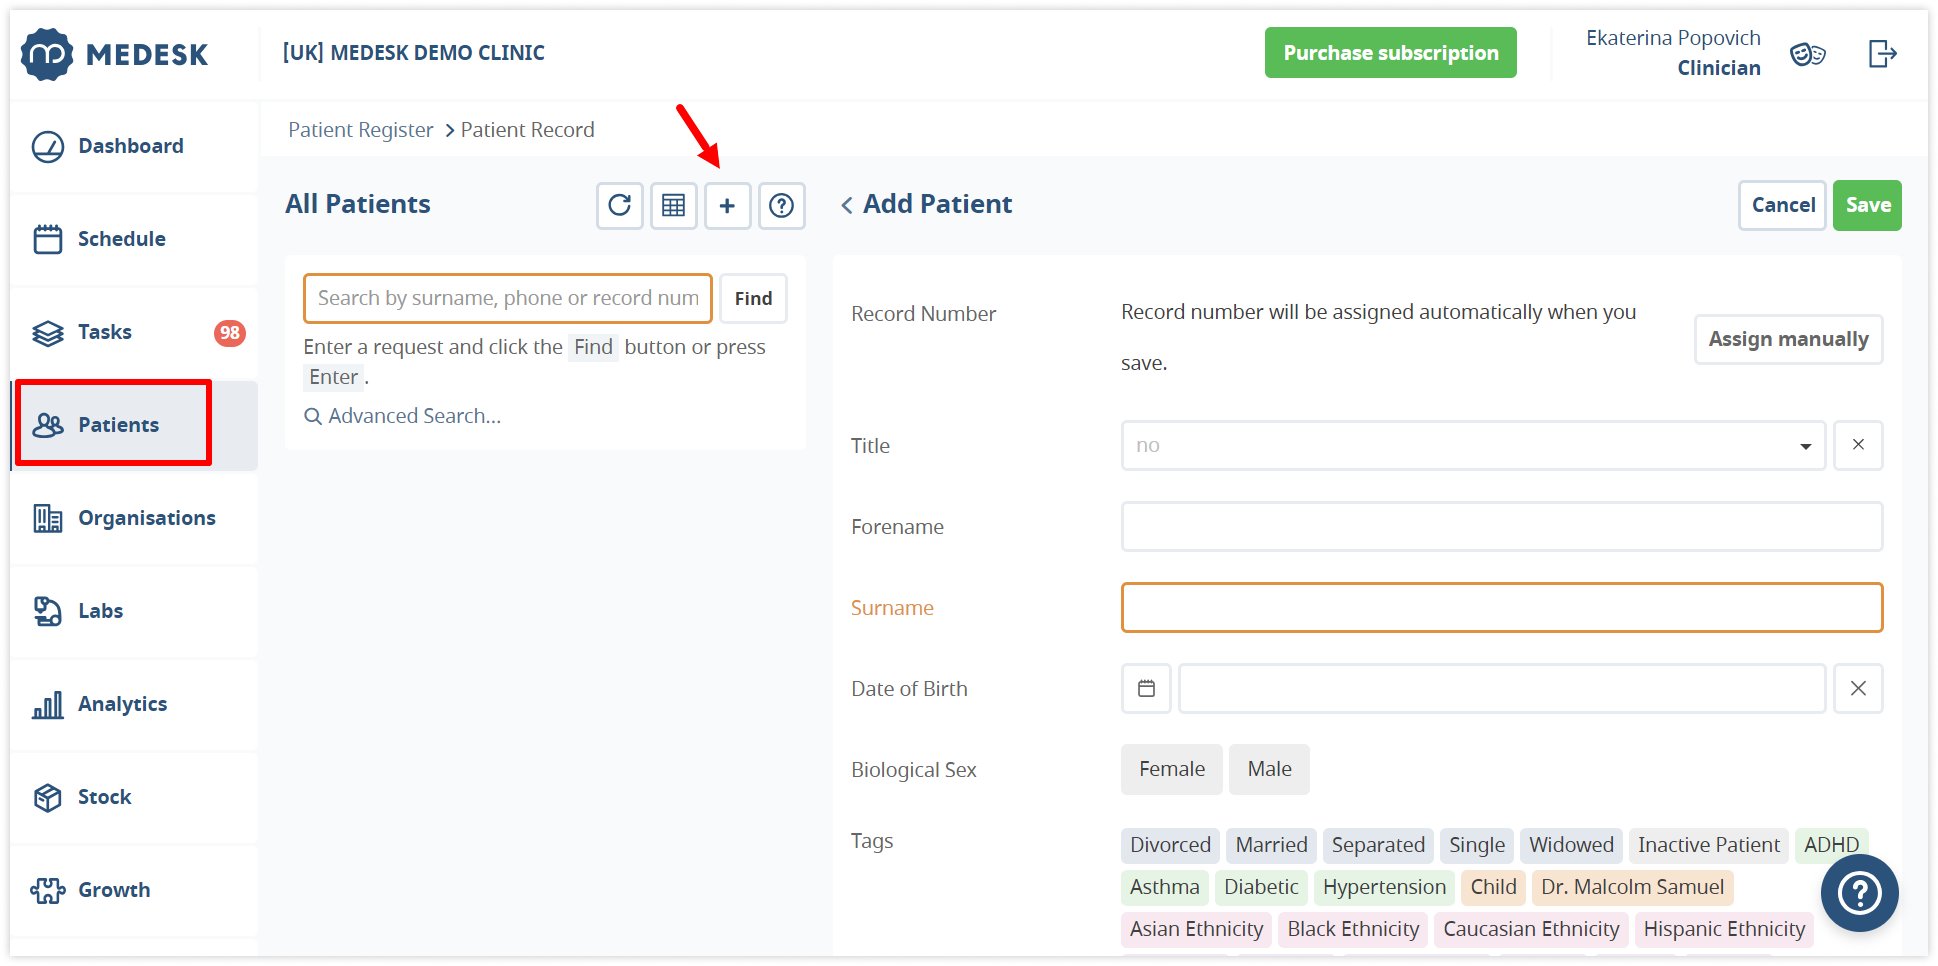Open the Date of Birth calendar picker
1938x966 pixels.
click(x=1145, y=688)
